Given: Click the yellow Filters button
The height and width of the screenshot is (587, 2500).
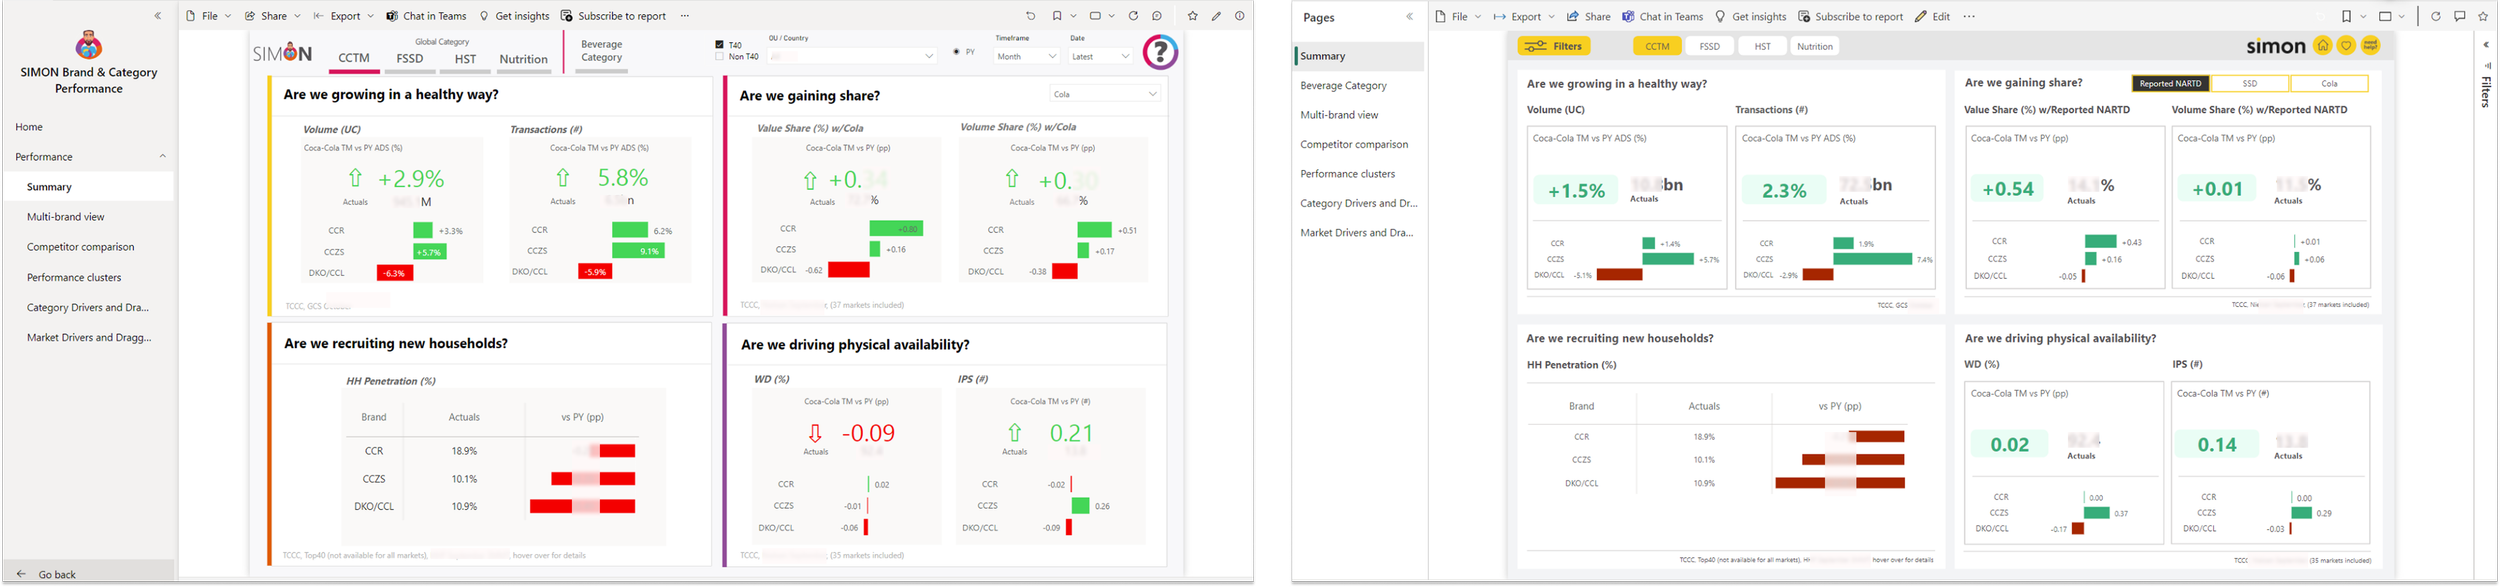Looking at the screenshot, I should coord(1553,46).
